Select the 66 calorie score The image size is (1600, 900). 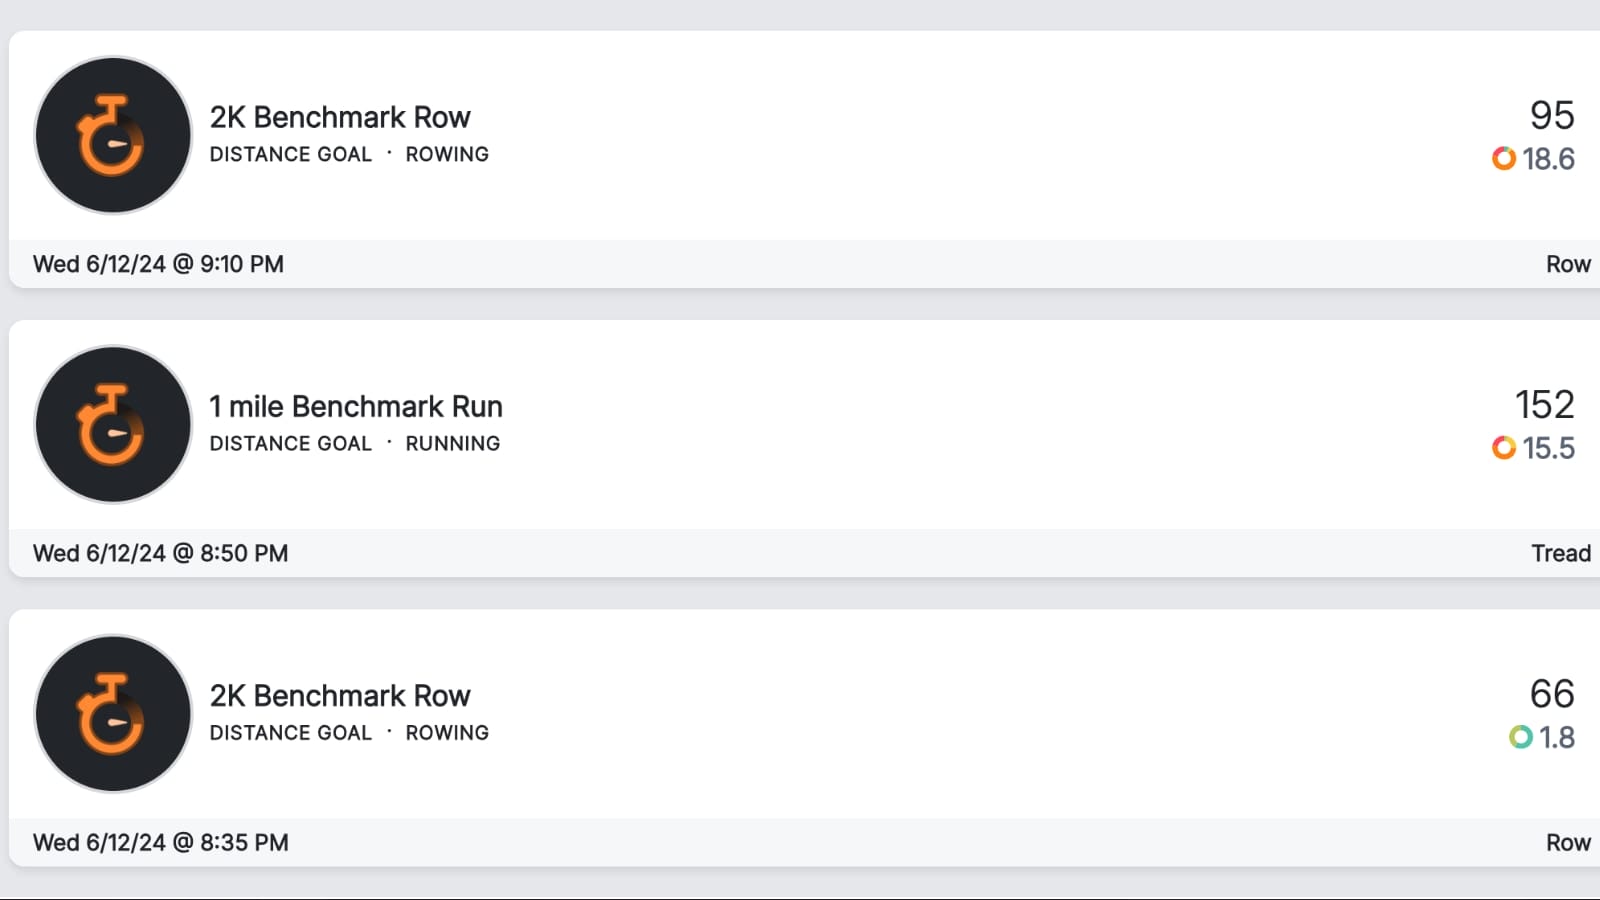(x=1552, y=693)
